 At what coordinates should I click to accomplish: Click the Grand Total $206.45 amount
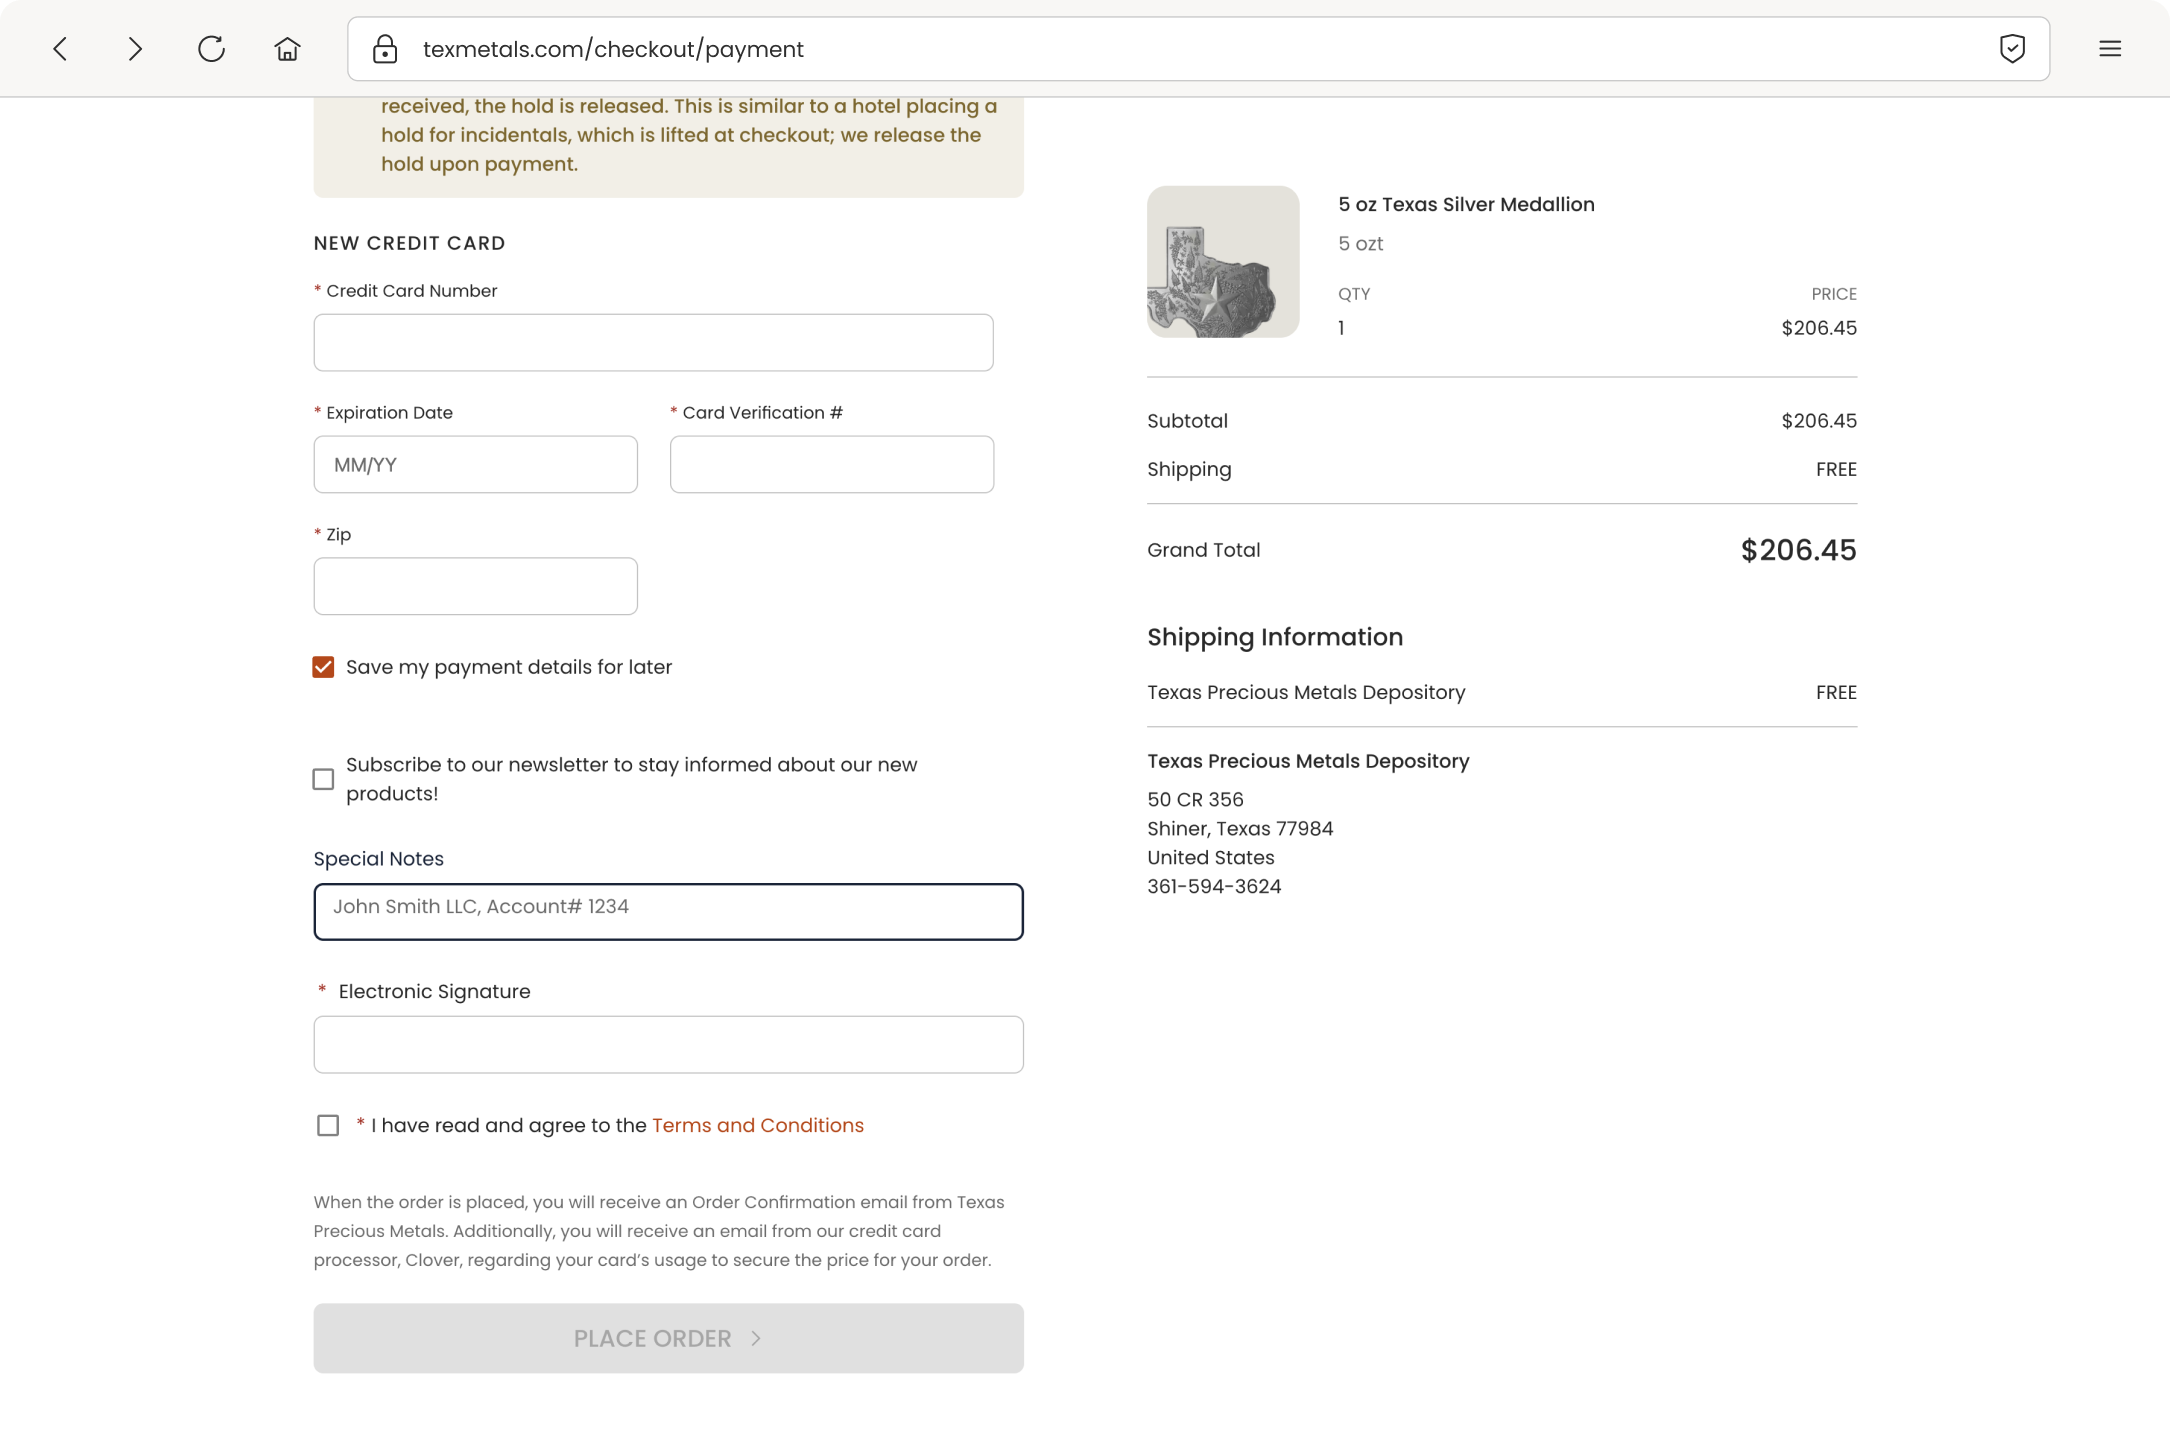(1798, 550)
